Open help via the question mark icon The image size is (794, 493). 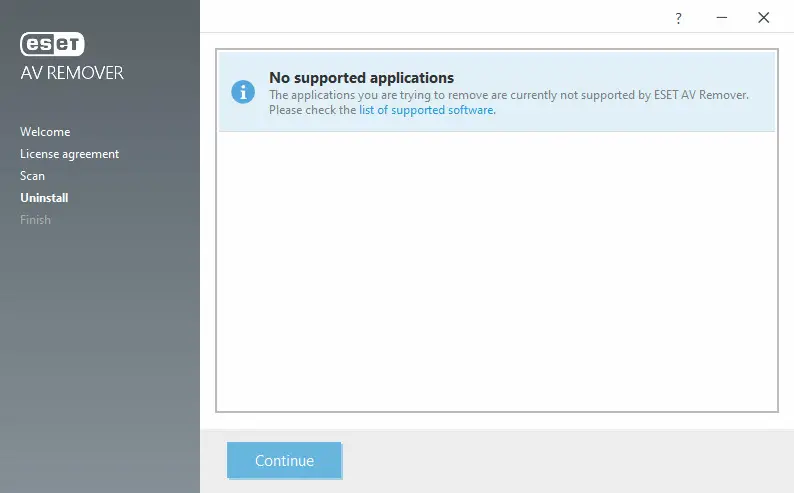point(678,18)
